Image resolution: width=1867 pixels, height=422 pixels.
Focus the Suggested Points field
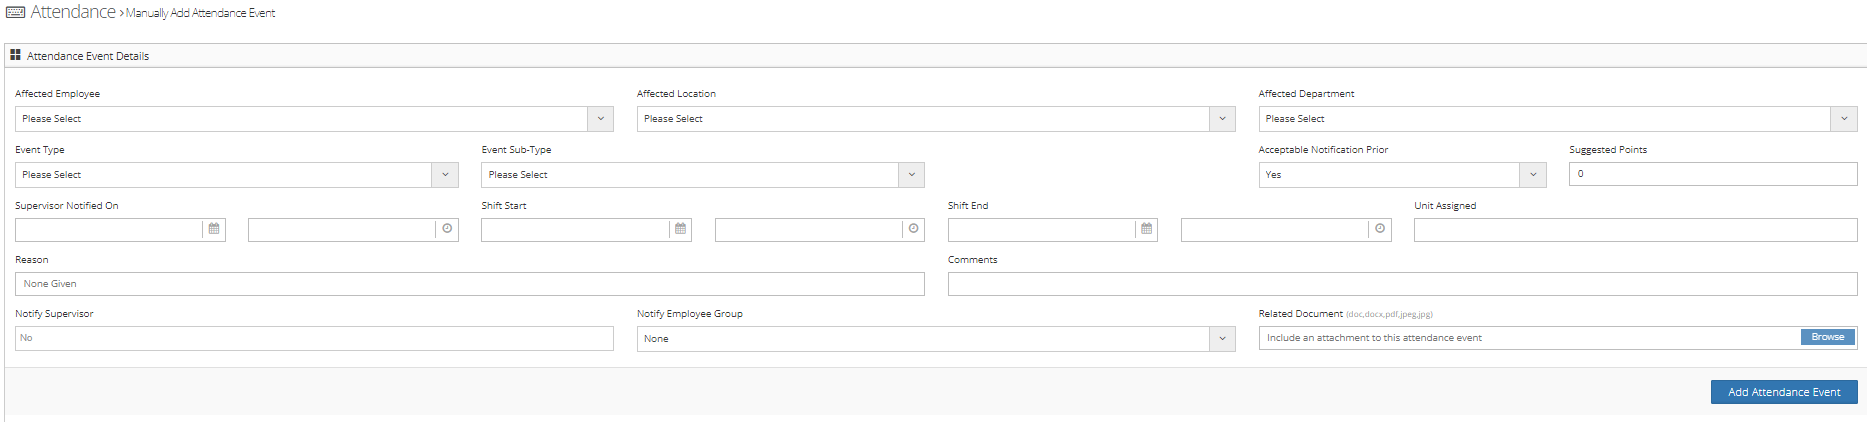click(x=1712, y=174)
